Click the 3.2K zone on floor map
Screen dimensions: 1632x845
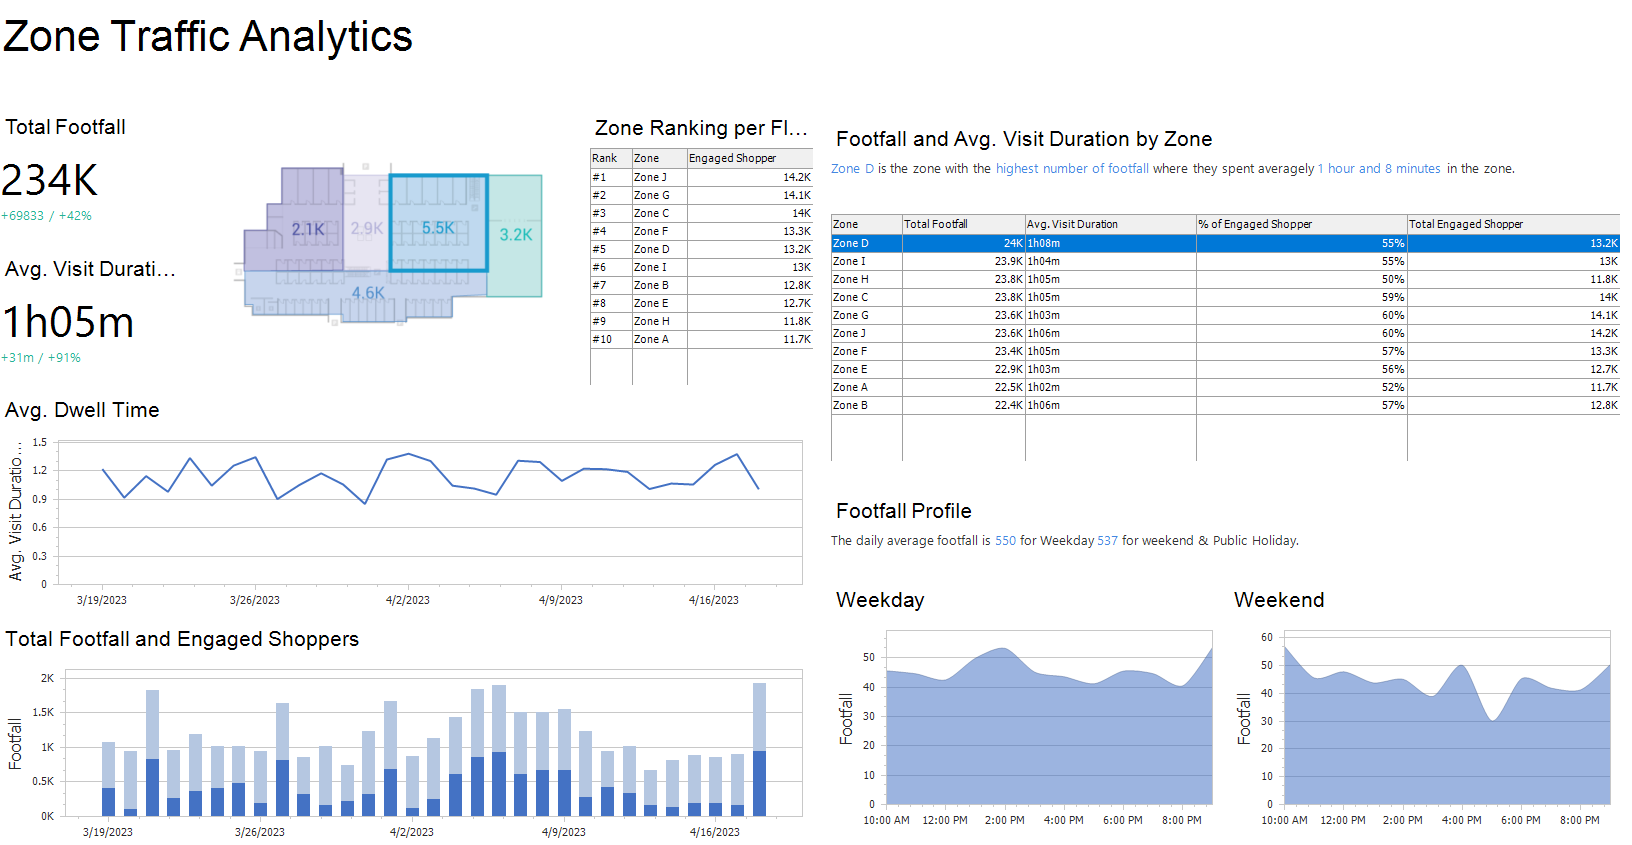coord(516,235)
